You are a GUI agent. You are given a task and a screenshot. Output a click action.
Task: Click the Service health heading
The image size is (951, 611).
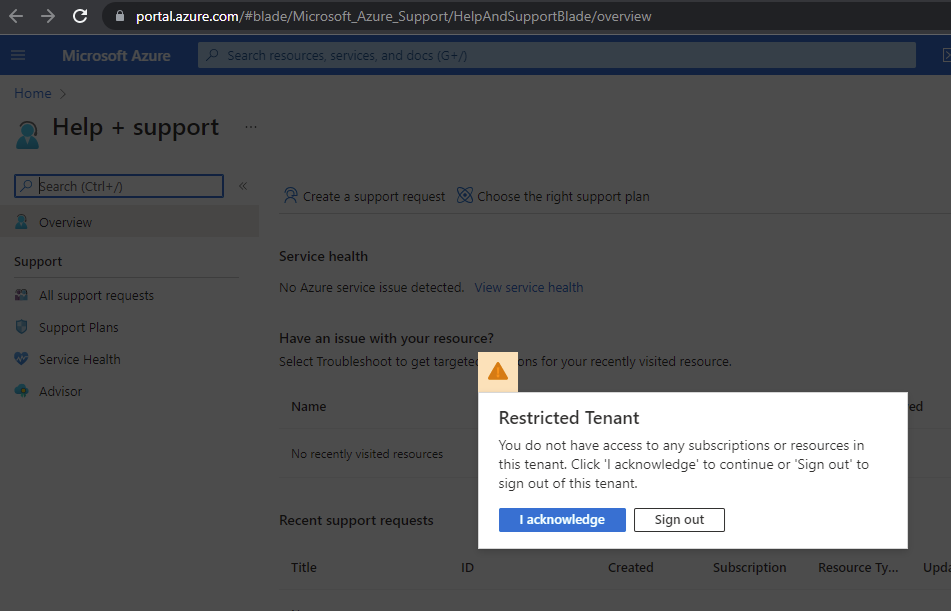323,256
